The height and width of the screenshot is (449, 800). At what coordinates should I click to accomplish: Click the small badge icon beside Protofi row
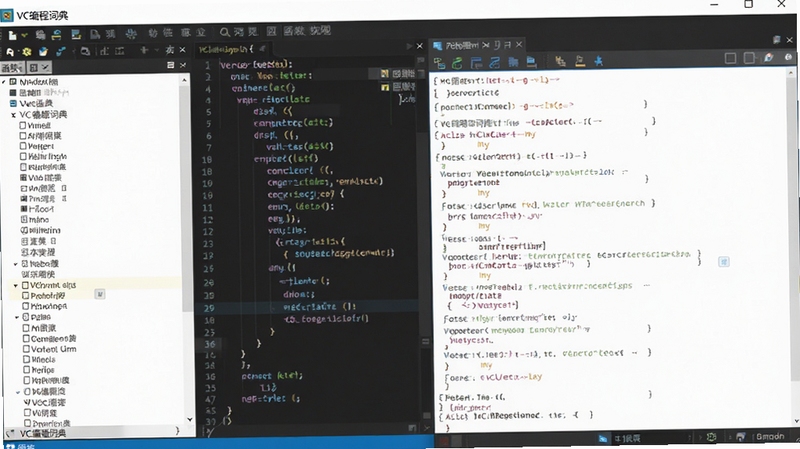click(x=100, y=294)
